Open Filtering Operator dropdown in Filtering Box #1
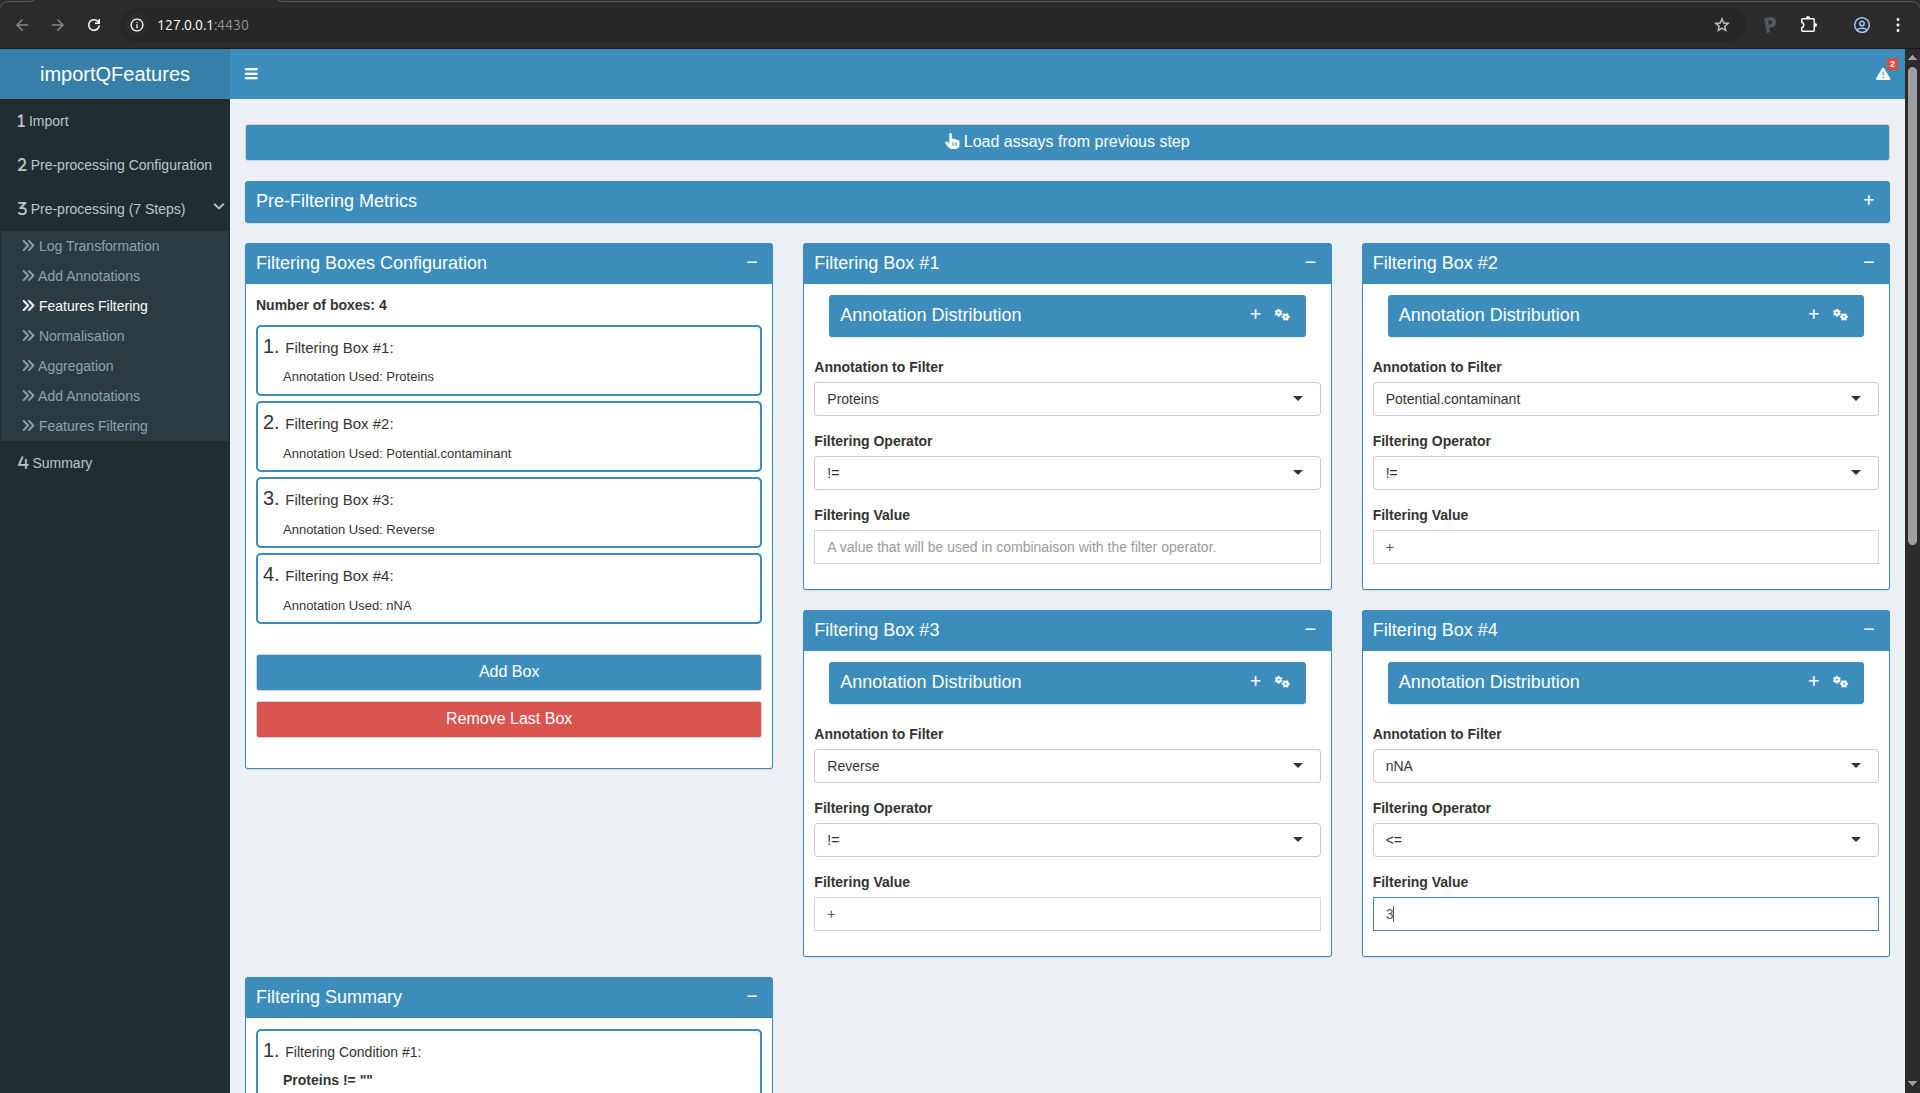Screen dimensions: 1920x1093 click(1067, 473)
